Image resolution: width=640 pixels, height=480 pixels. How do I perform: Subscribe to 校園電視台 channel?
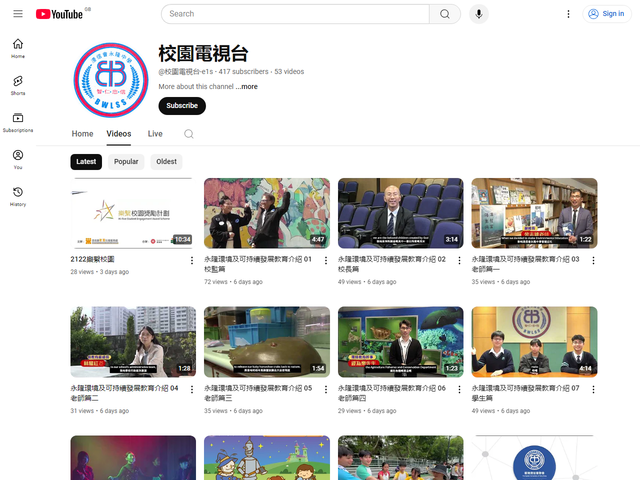pyautogui.click(x=182, y=106)
